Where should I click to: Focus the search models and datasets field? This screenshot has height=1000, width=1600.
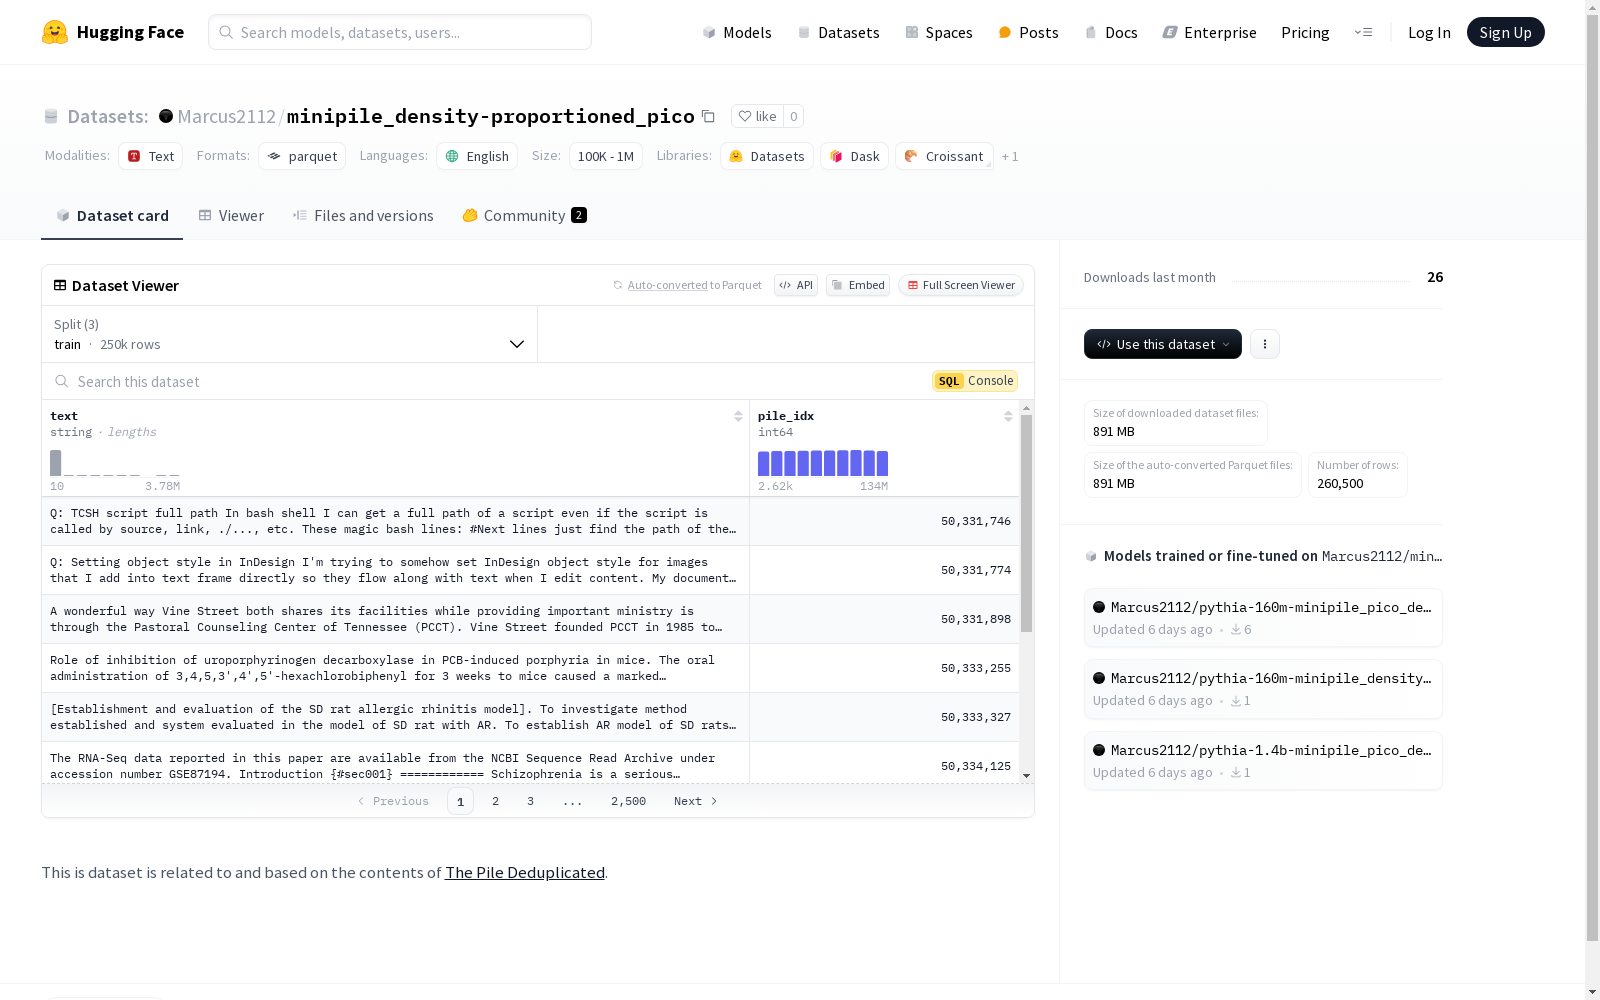pyautogui.click(x=400, y=32)
